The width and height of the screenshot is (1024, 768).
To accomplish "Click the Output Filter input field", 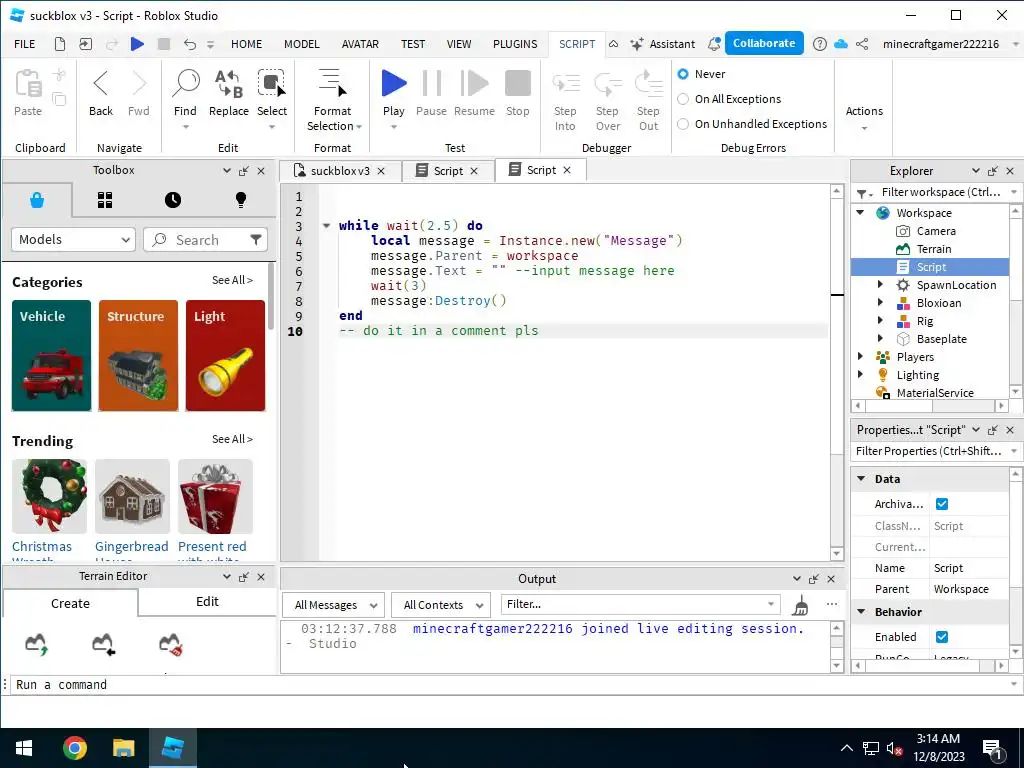I will [x=640, y=605].
